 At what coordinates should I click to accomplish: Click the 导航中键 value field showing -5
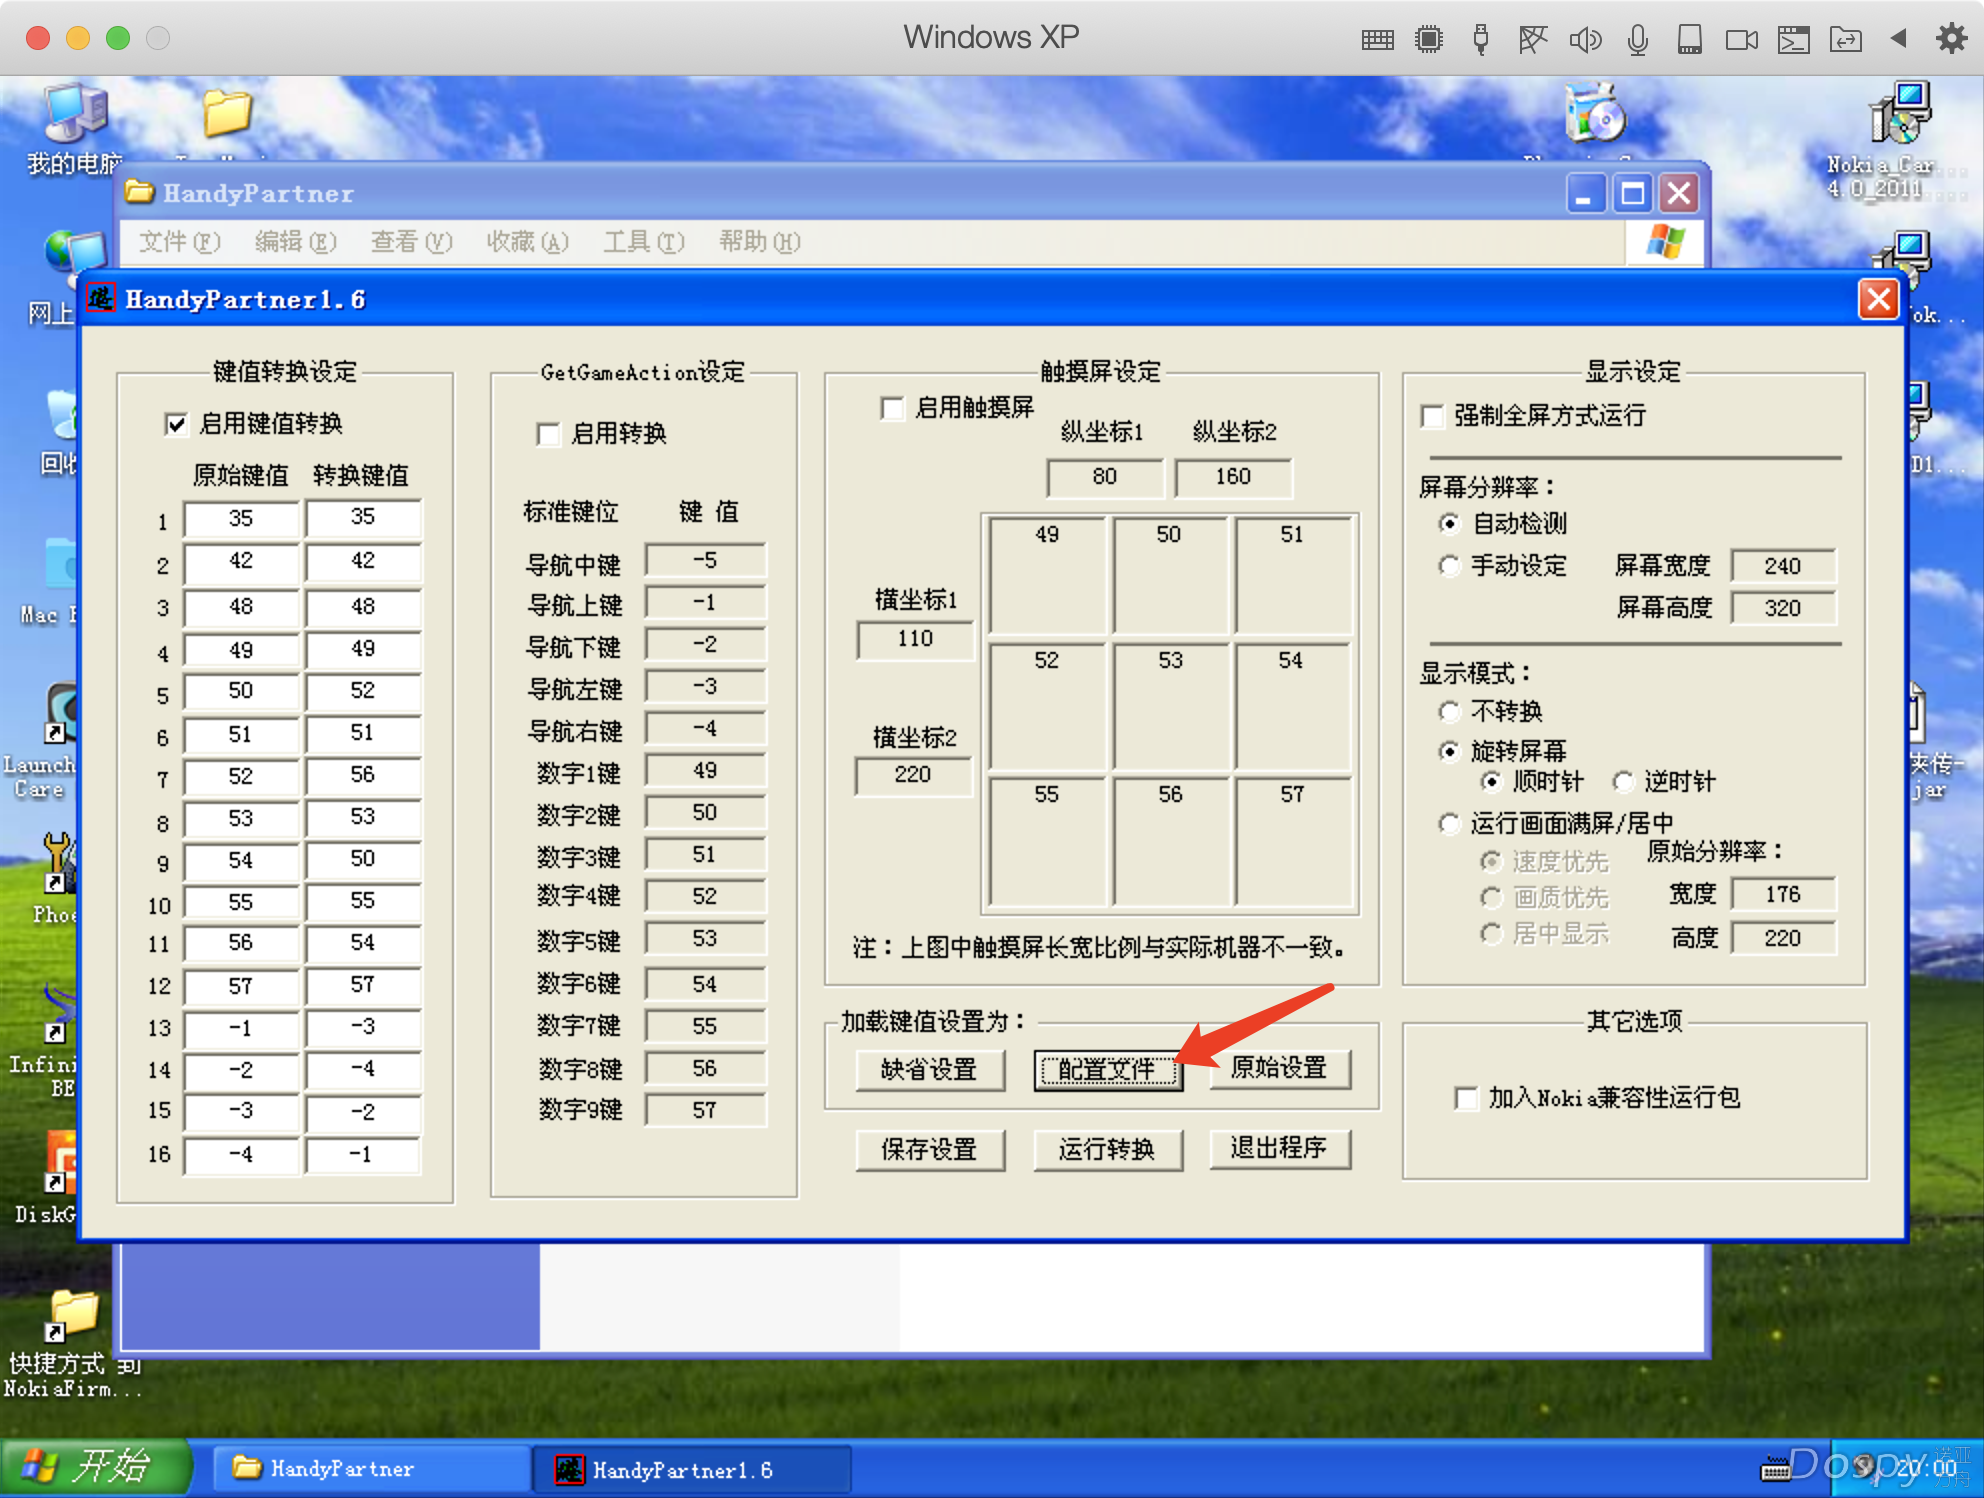click(x=705, y=561)
